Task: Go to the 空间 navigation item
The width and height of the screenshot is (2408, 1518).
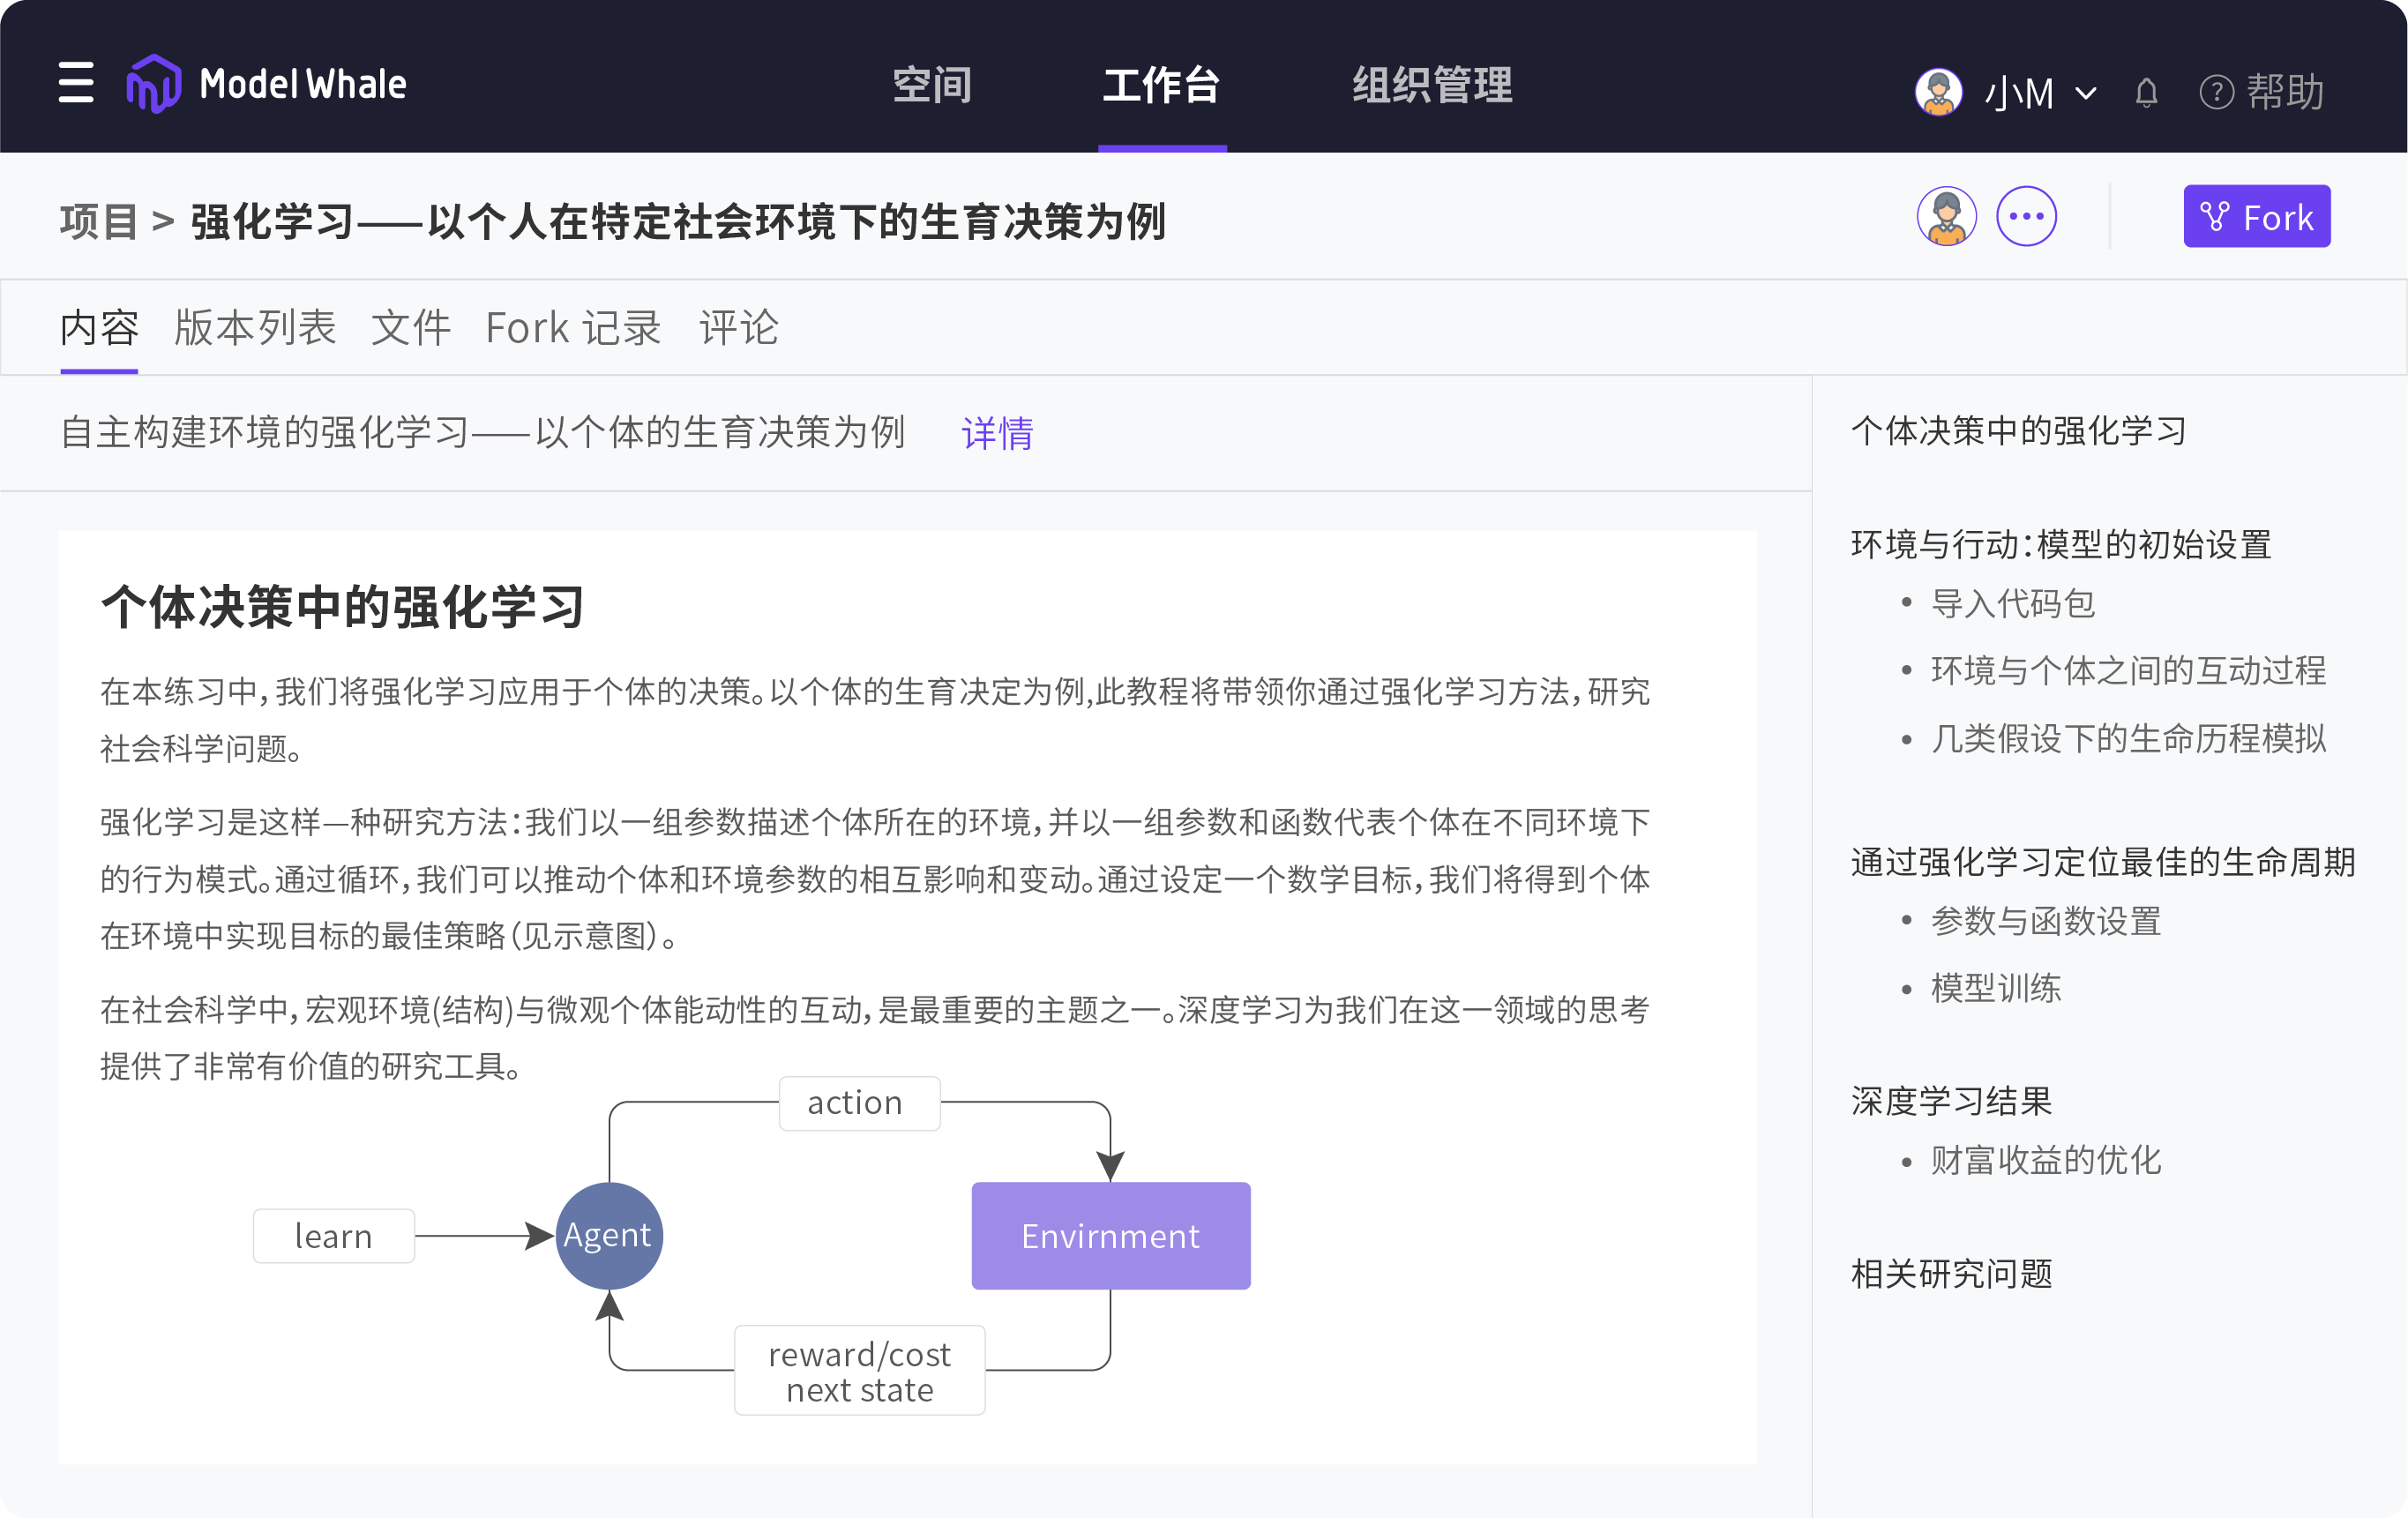Action: tap(932, 85)
